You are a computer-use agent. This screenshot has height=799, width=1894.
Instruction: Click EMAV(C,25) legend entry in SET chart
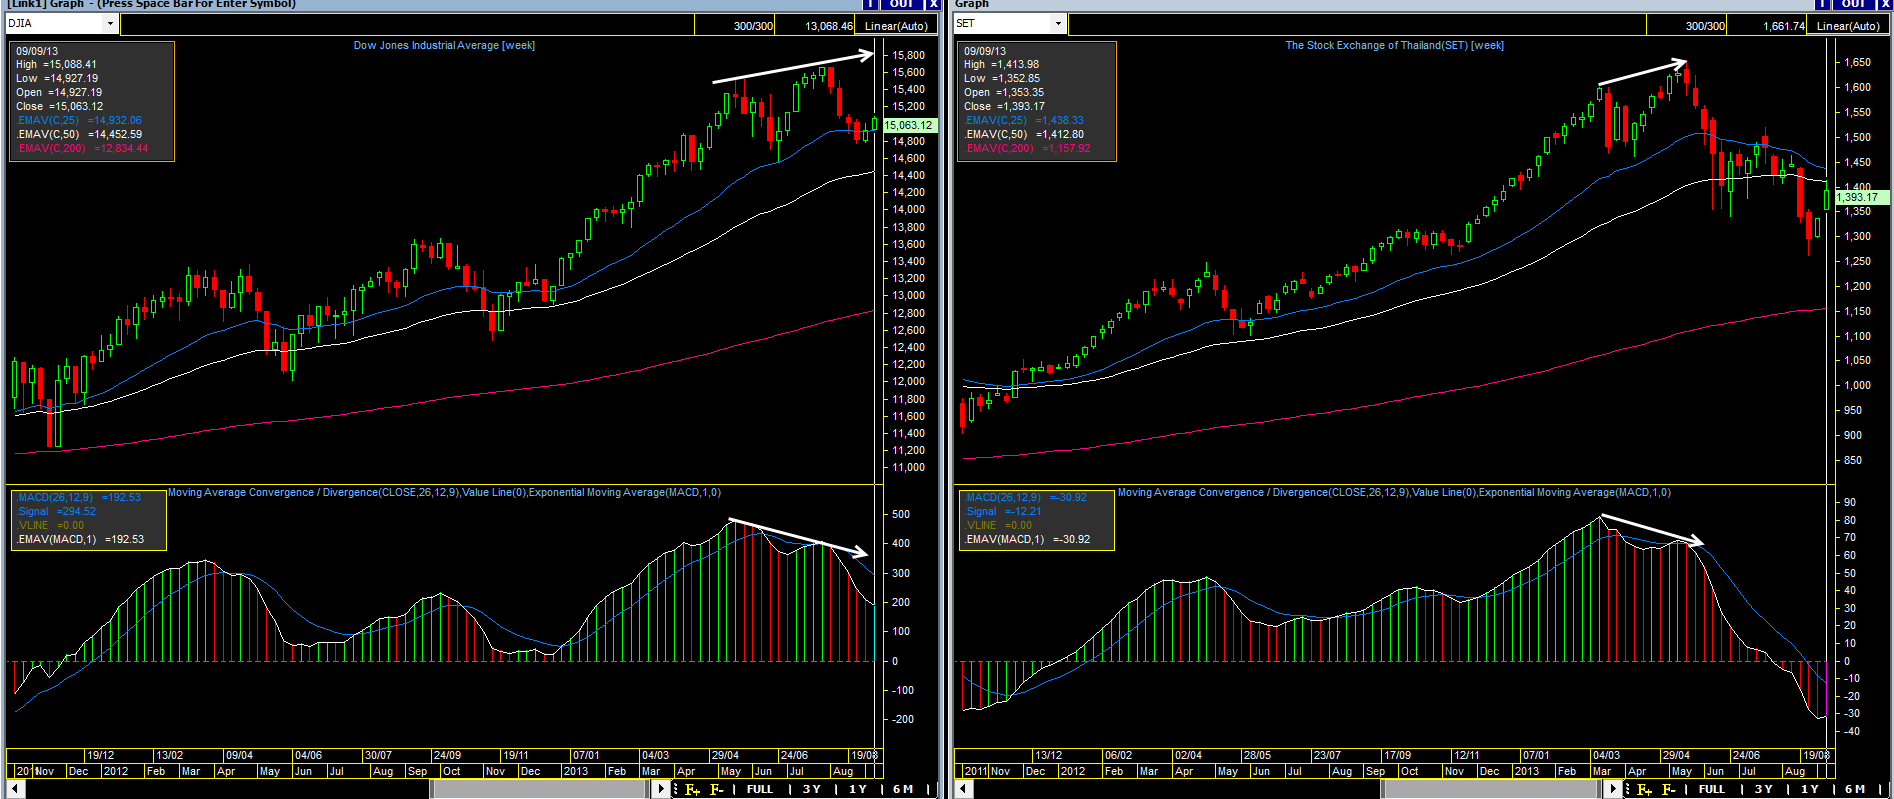1024,120
